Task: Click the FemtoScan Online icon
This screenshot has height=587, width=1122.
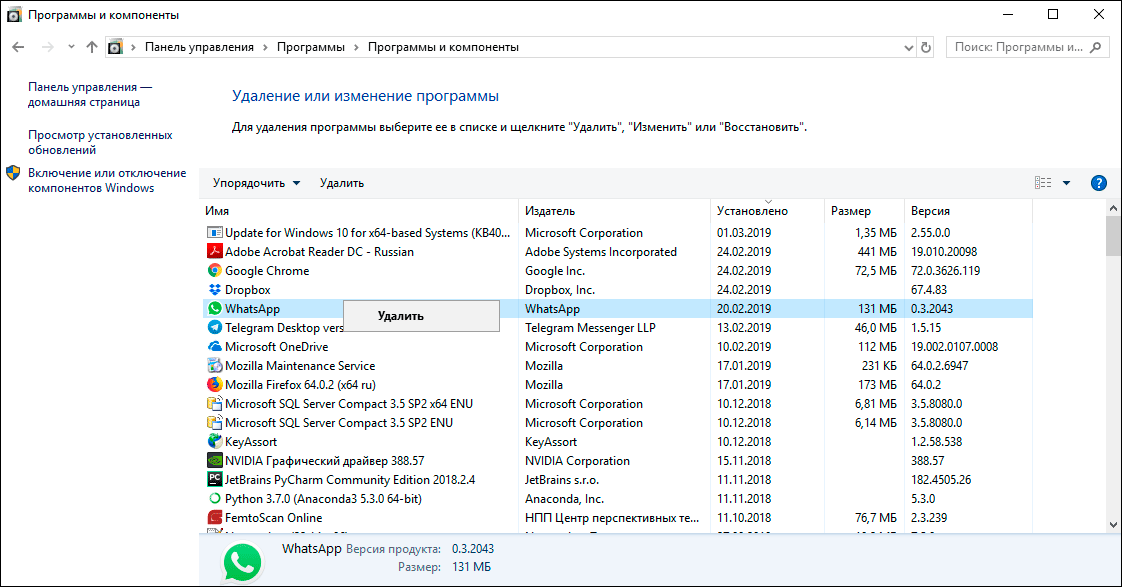Action: coord(215,517)
